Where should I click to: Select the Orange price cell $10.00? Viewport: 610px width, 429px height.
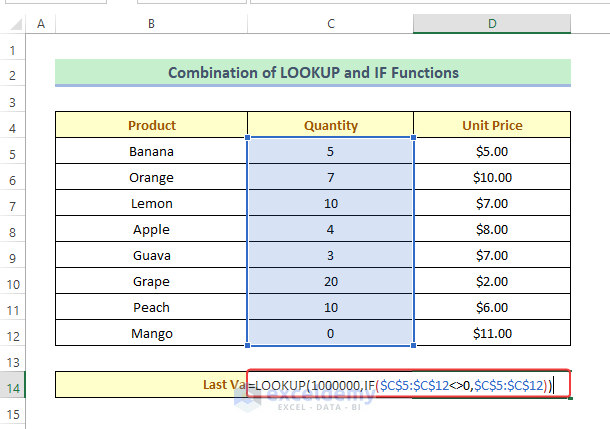[x=492, y=178]
